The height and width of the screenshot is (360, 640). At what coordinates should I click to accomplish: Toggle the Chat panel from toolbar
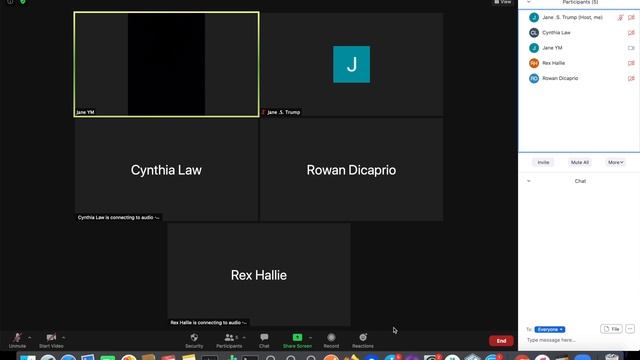[264, 340]
